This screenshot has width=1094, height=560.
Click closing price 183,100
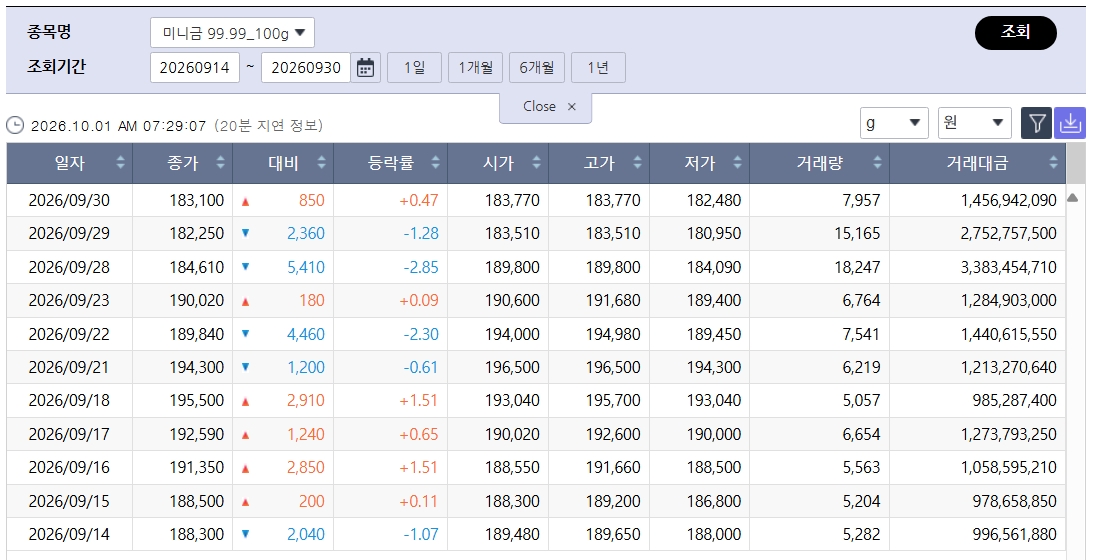tap(197, 200)
